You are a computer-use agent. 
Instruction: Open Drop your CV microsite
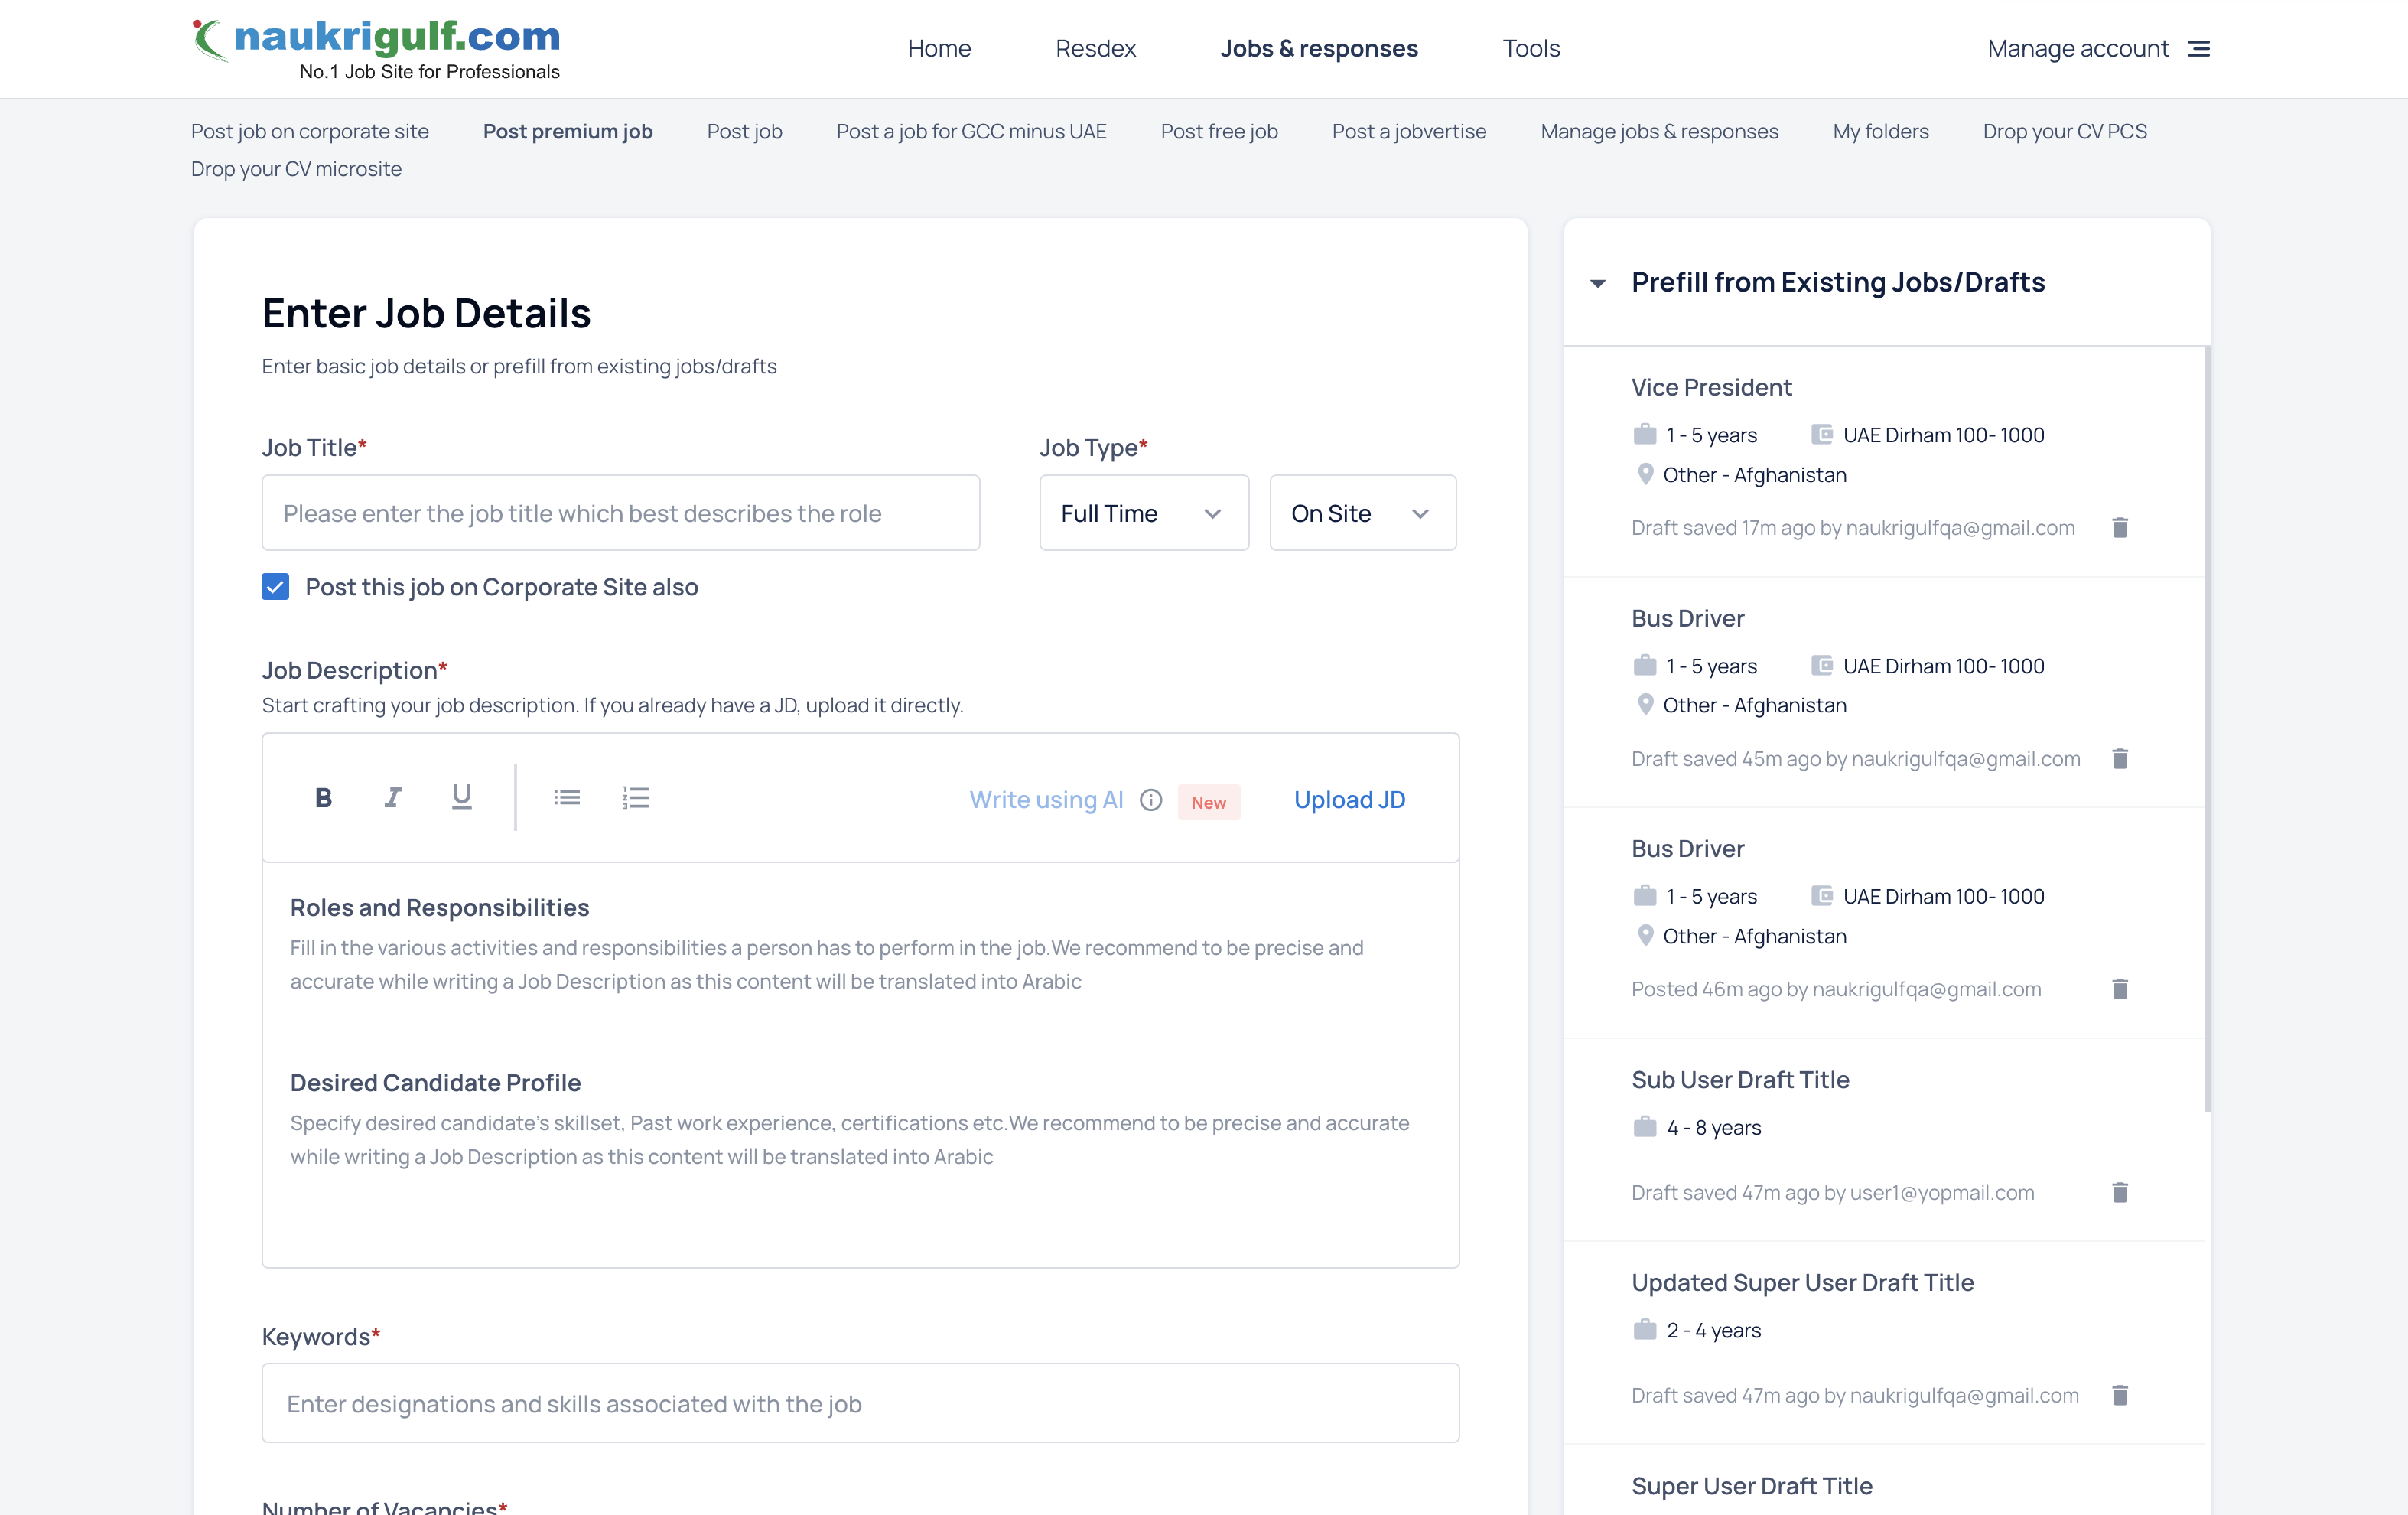pyautogui.click(x=296, y=169)
